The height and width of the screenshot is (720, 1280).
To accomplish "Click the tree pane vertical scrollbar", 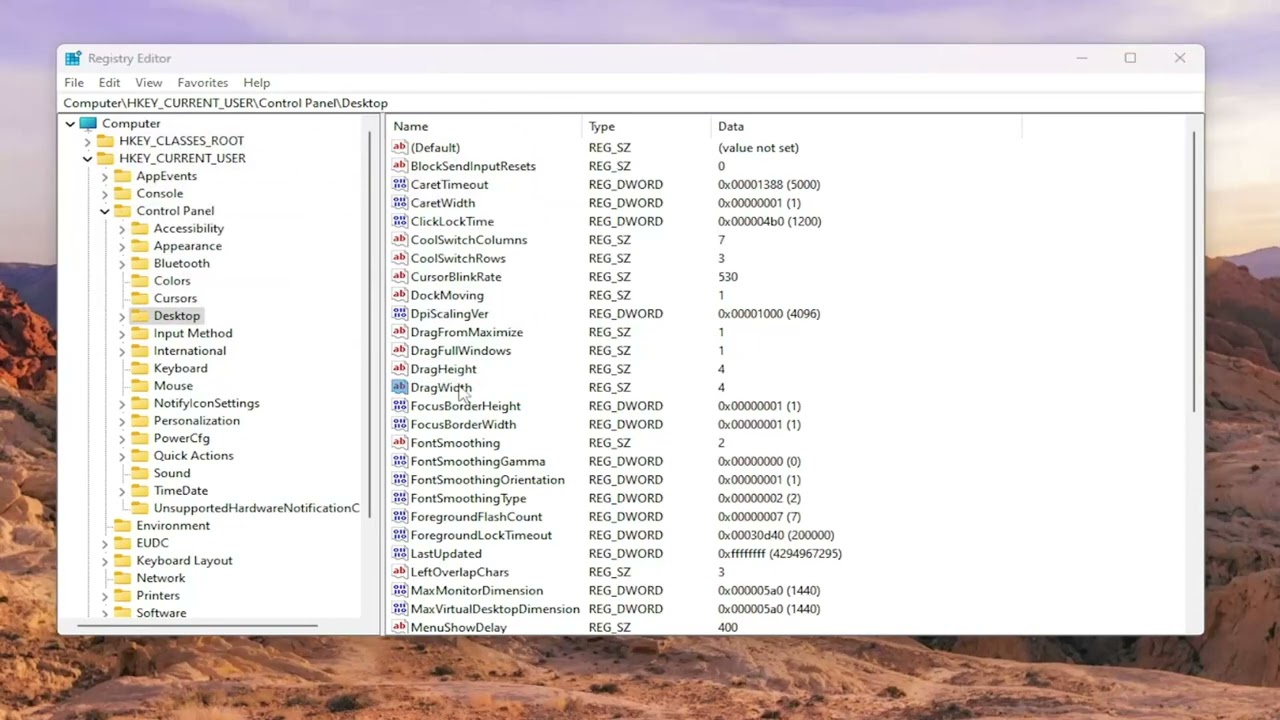I will pyautogui.click(x=370, y=325).
